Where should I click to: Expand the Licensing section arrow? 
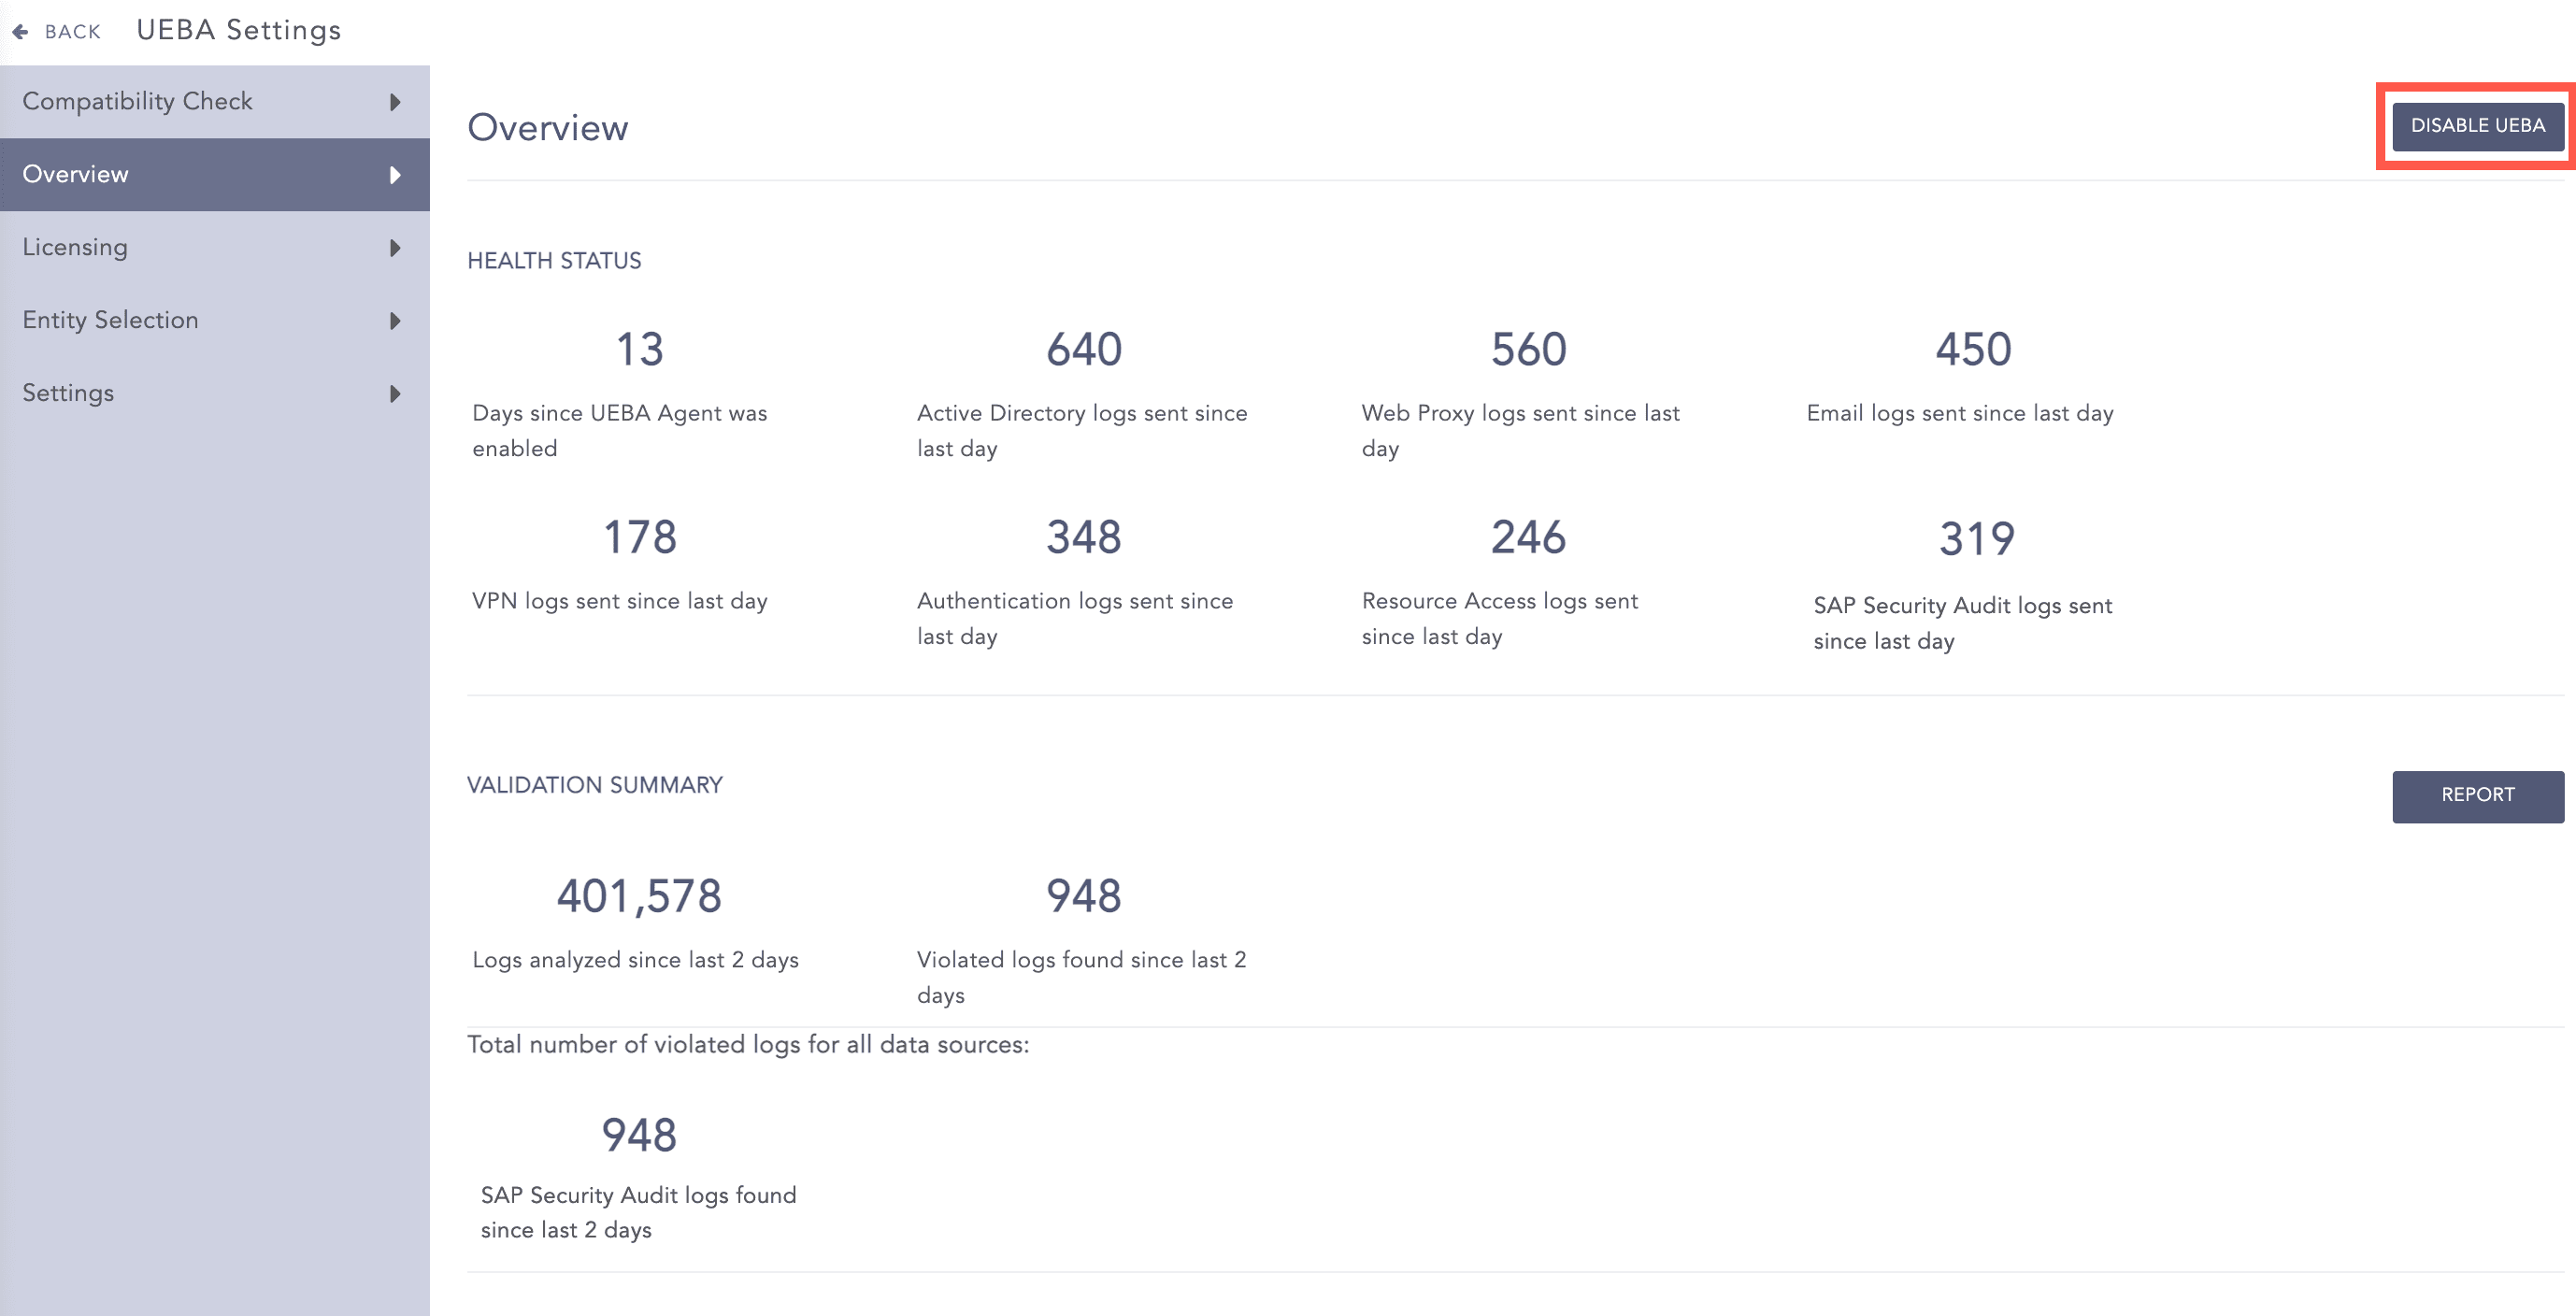pyautogui.click(x=395, y=248)
